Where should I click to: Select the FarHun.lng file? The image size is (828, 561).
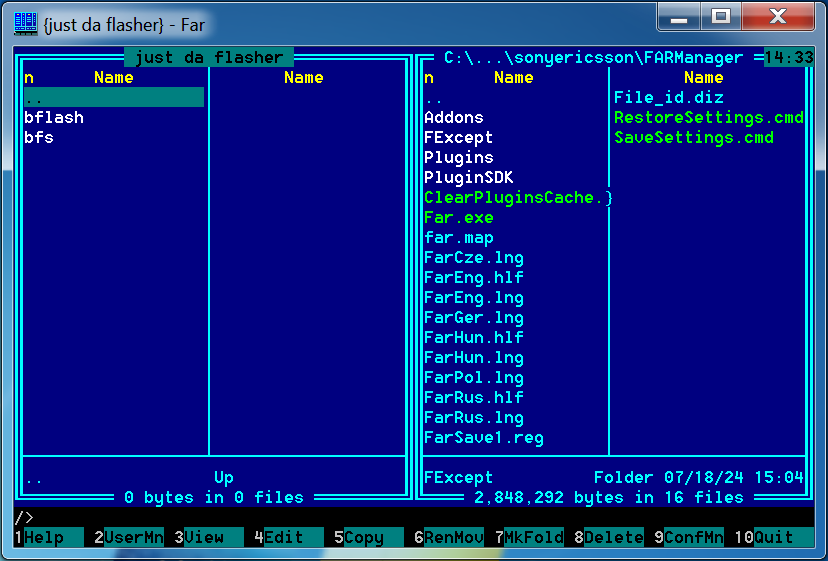[x=474, y=358]
